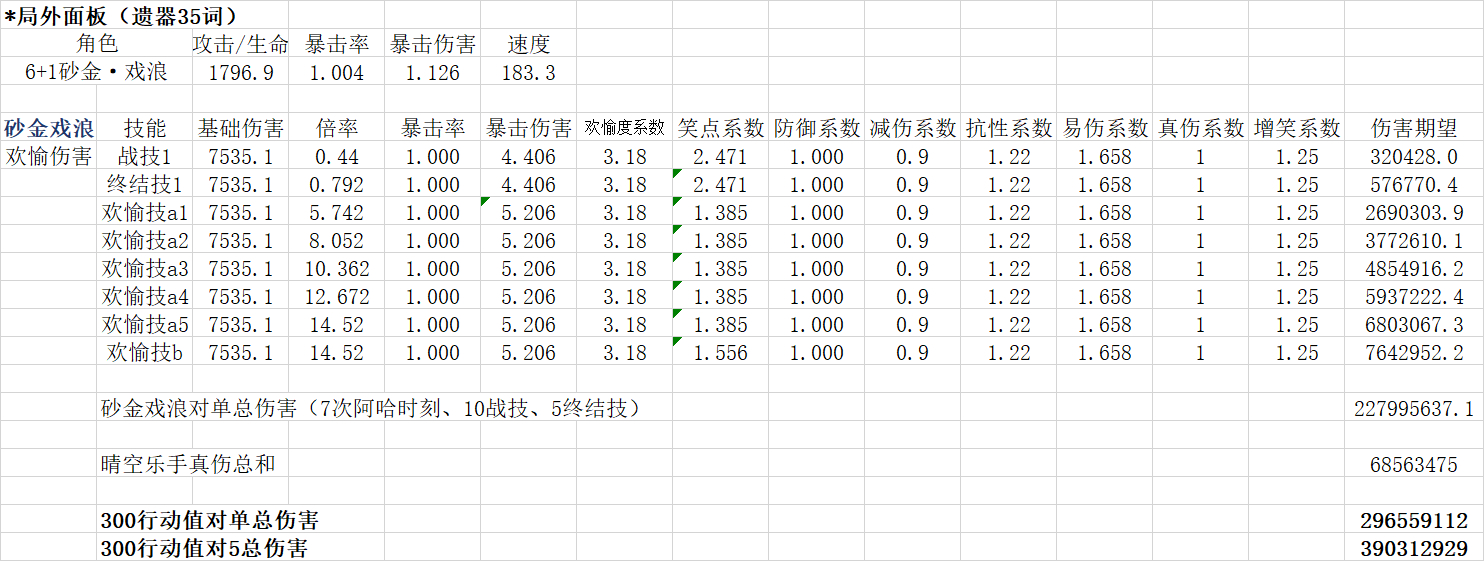Select the '战技1' skill row cell
The image size is (1484, 561).
point(145,156)
